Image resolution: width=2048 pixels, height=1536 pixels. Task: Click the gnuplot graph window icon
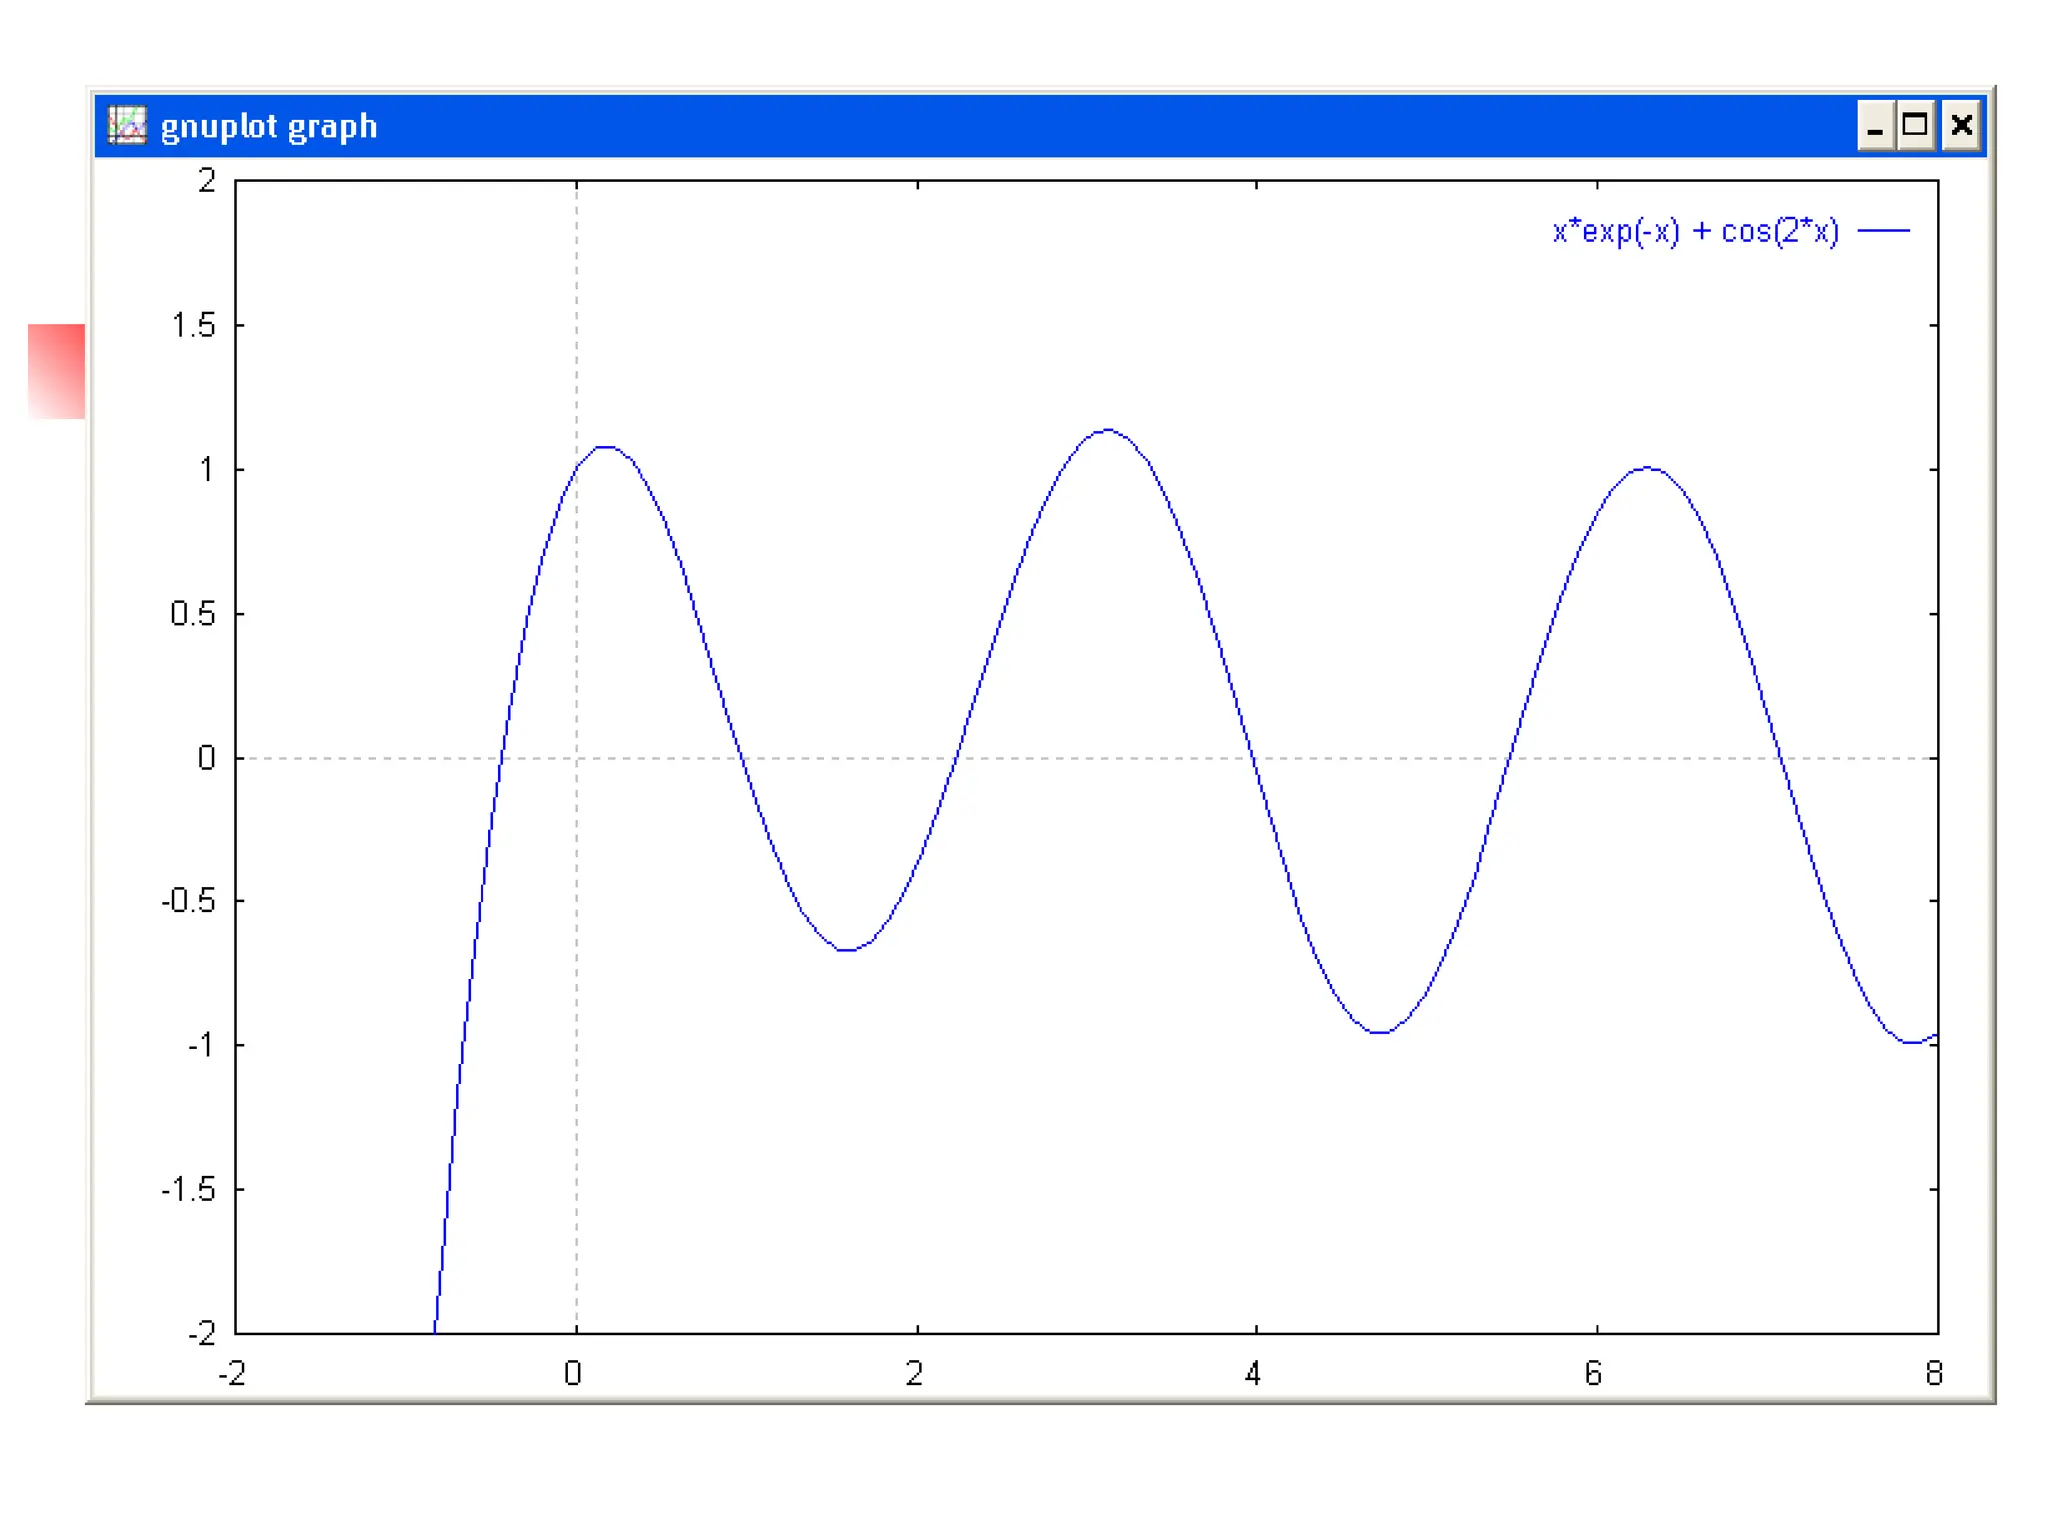click(127, 126)
